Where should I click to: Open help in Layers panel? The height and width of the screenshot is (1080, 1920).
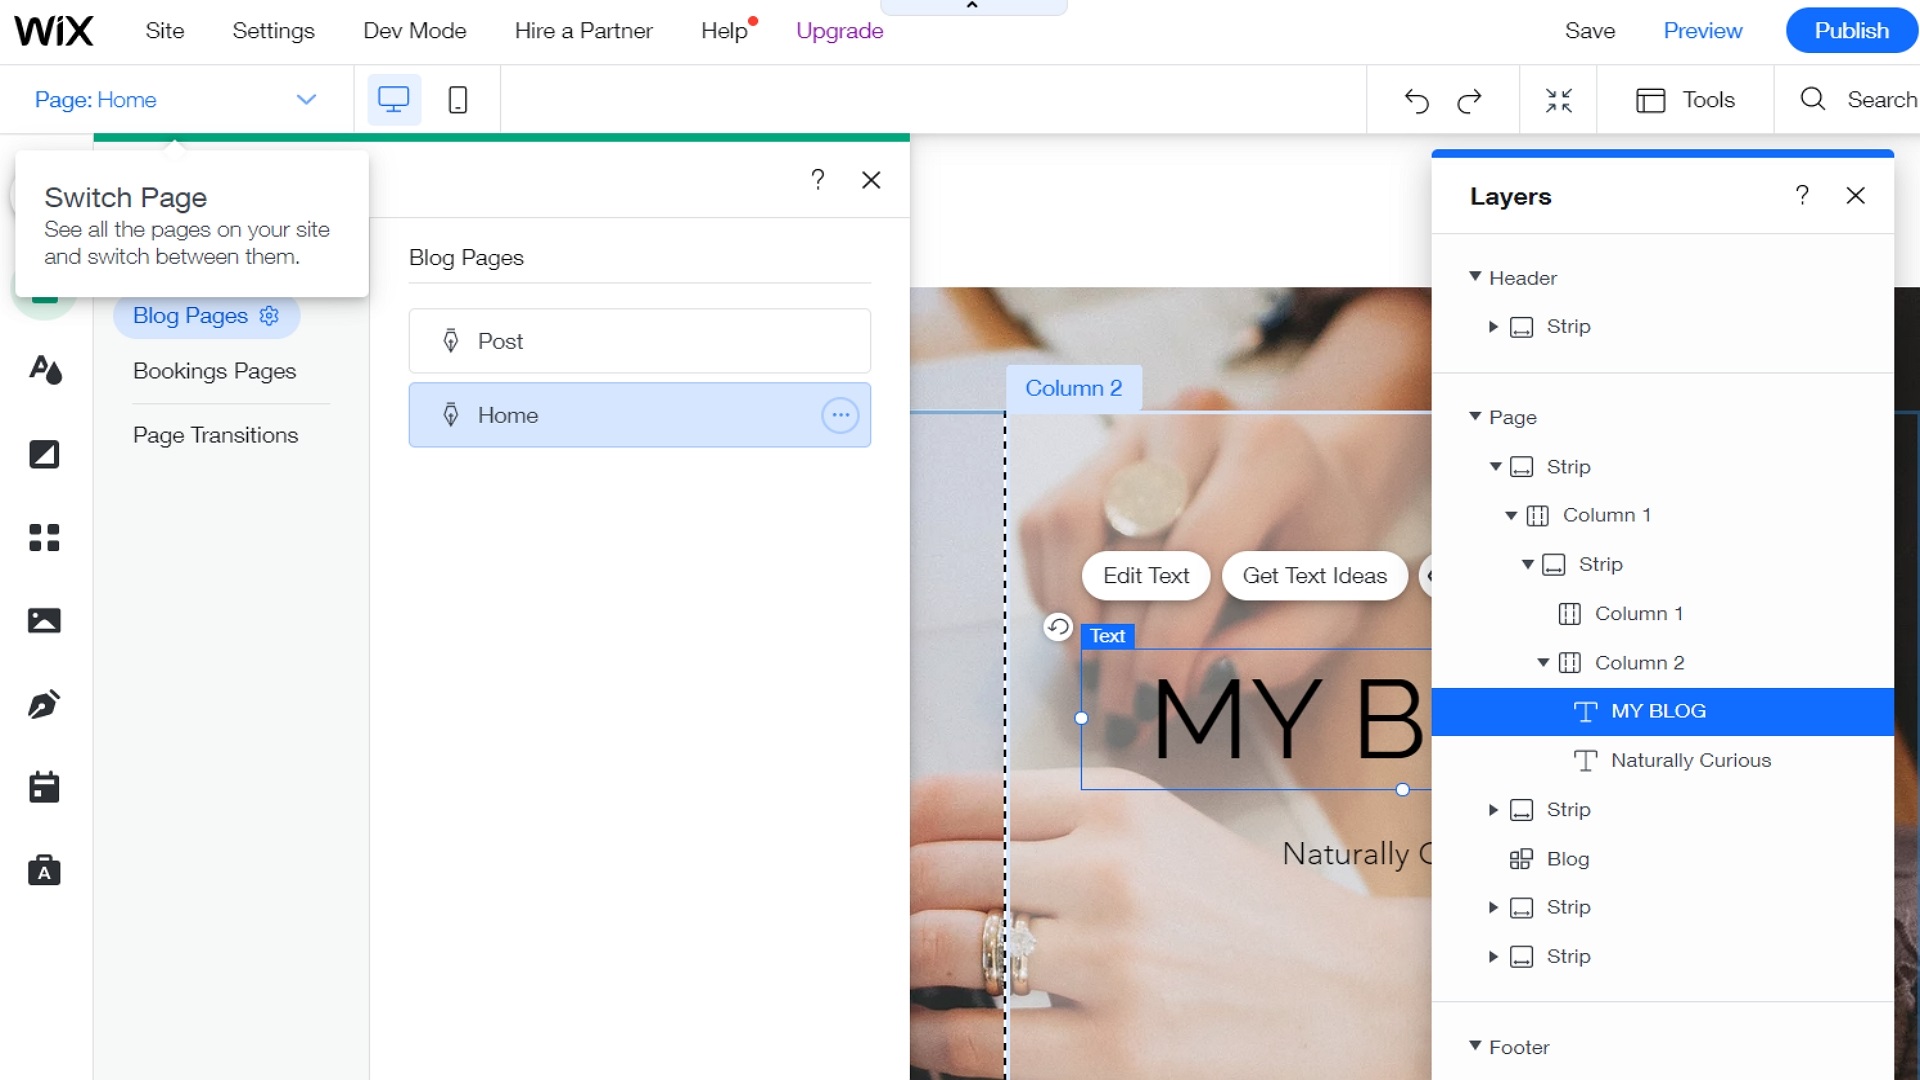tap(1802, 195)
